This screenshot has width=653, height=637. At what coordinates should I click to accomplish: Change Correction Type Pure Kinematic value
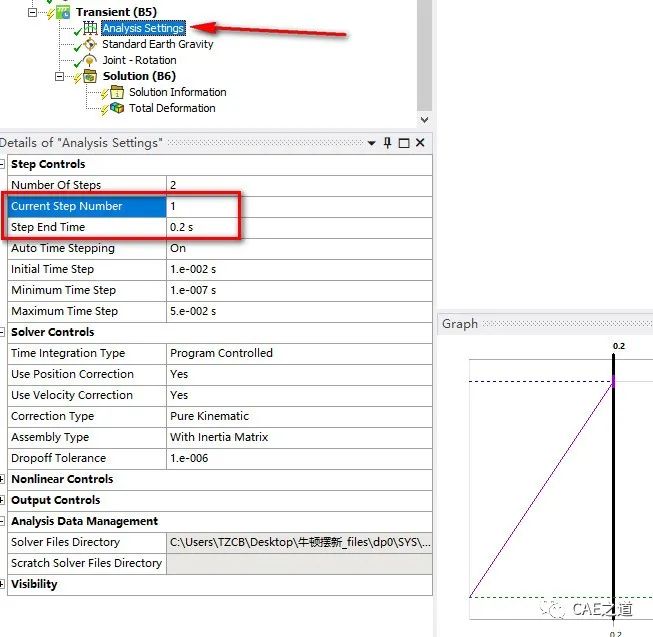pyautogui.click(x=299, y=416)
